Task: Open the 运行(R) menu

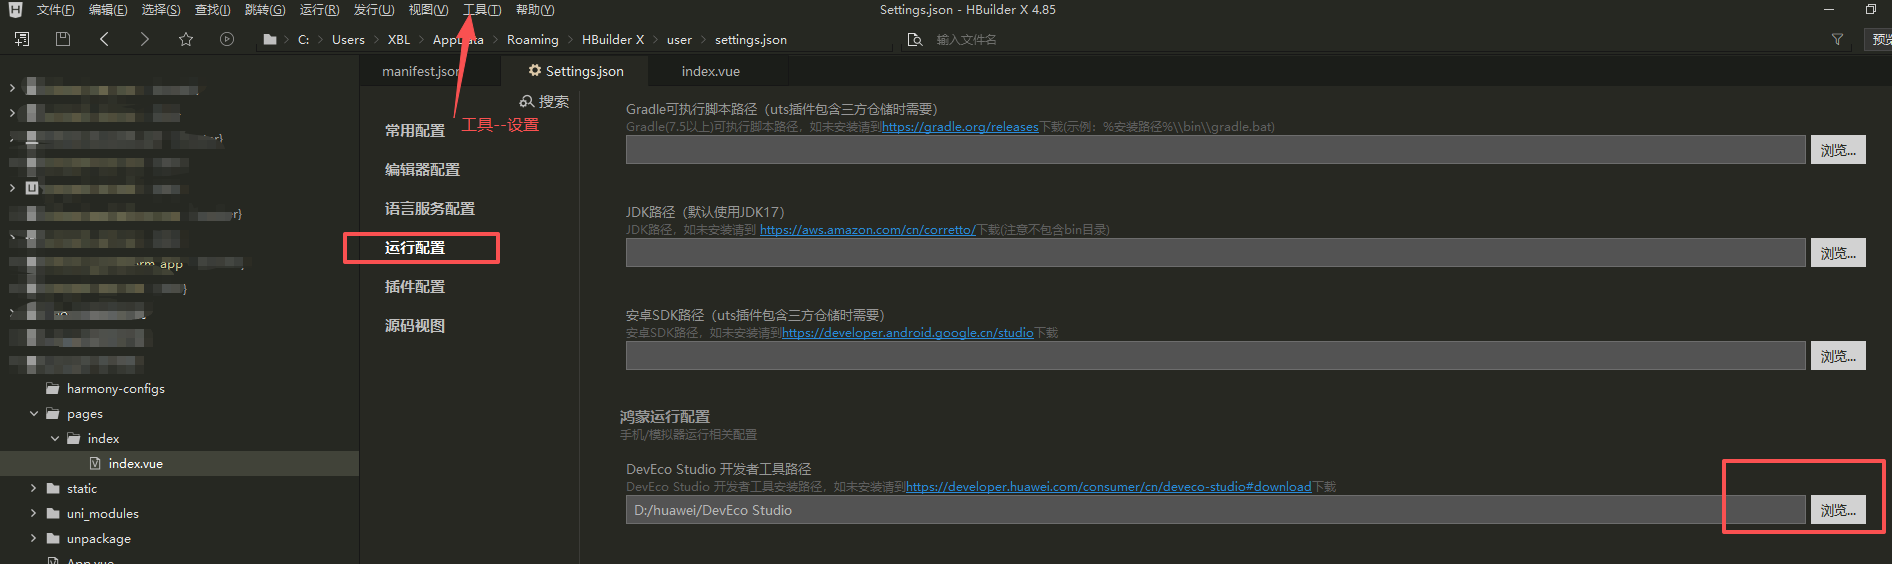Action: pyautogui.click(x=319, y=10)
